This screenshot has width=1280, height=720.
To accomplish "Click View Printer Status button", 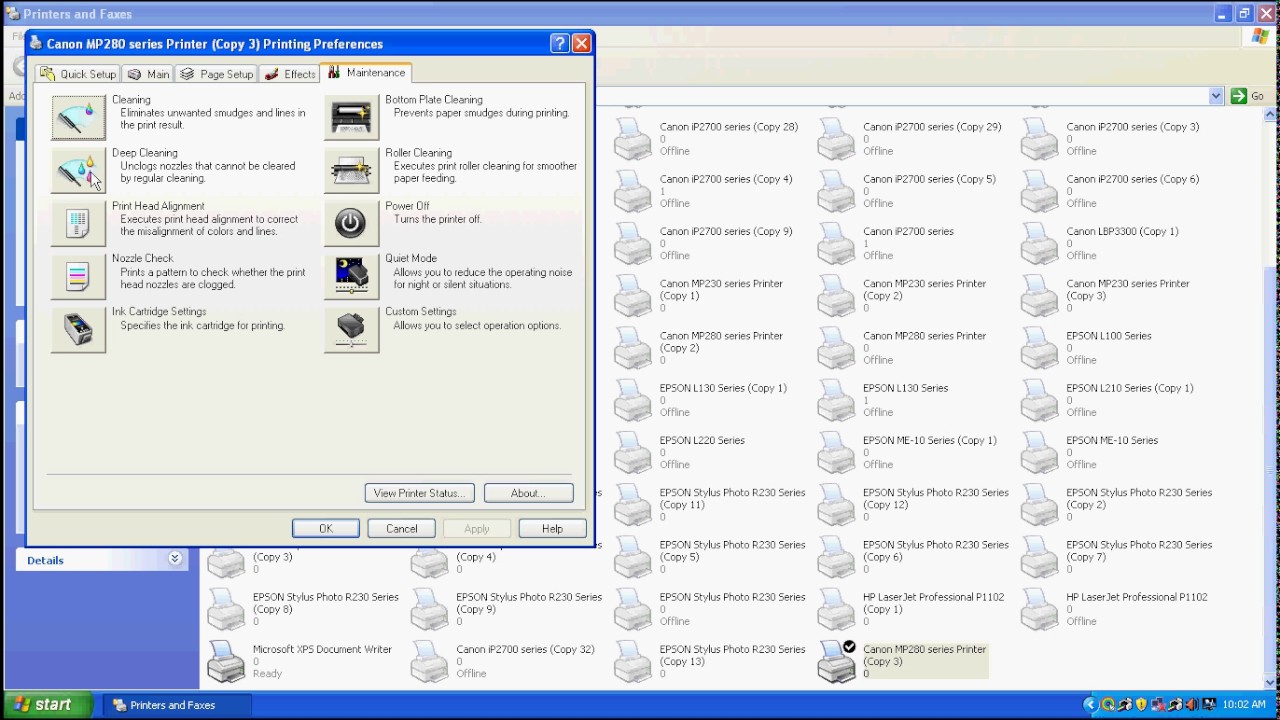I will (x=420, y=493).
